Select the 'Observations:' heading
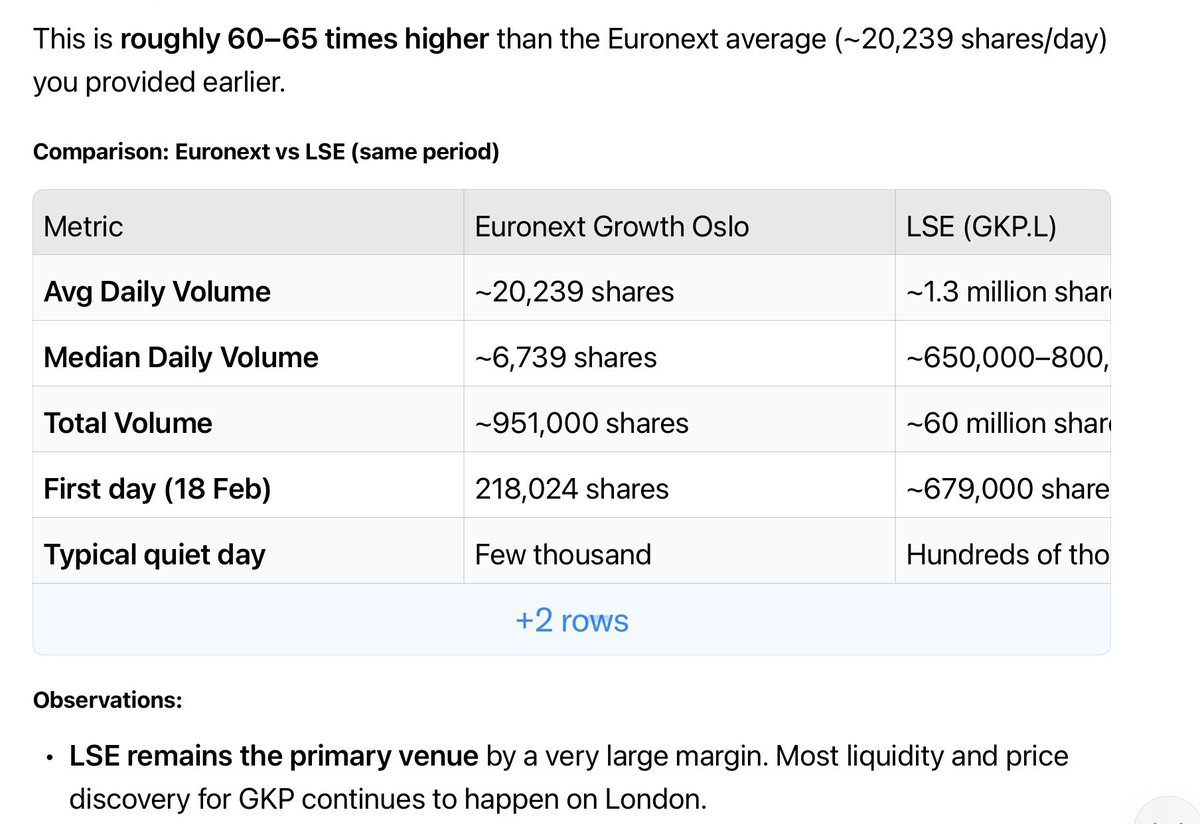This screenshot has height=824, width=1200. 108,700
